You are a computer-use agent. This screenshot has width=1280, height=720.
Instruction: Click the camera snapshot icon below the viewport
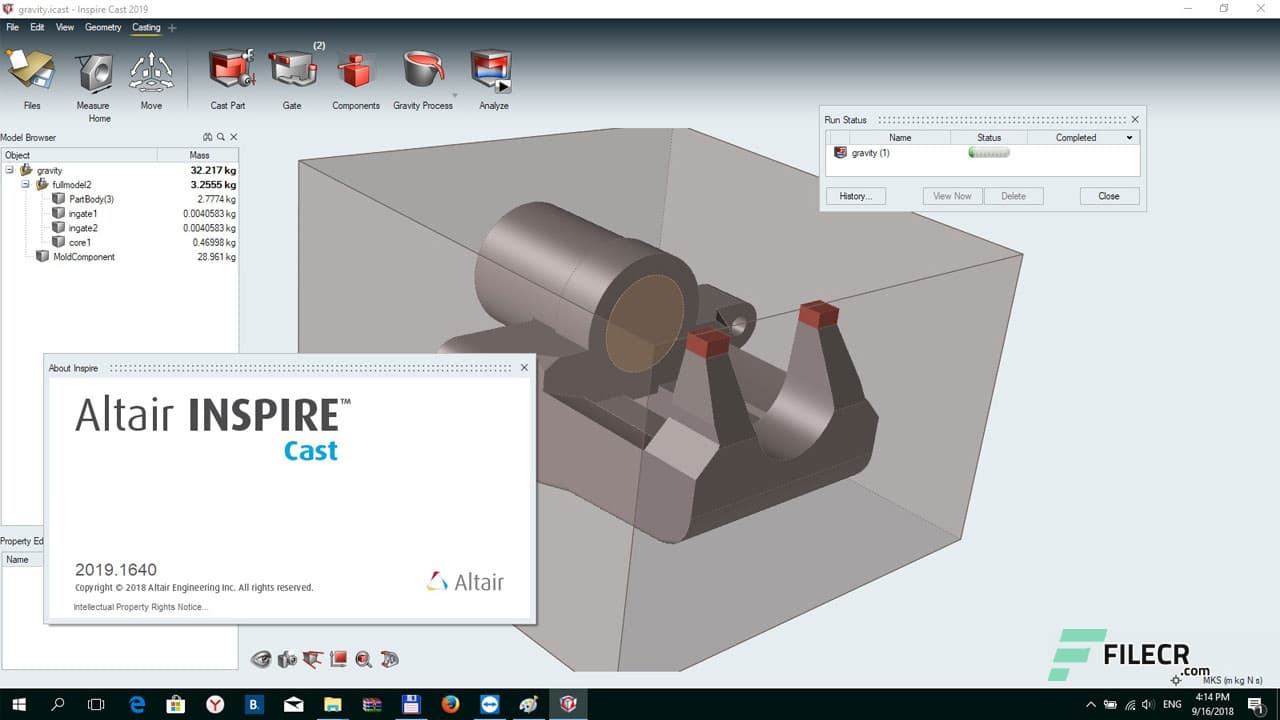(287, 659)
